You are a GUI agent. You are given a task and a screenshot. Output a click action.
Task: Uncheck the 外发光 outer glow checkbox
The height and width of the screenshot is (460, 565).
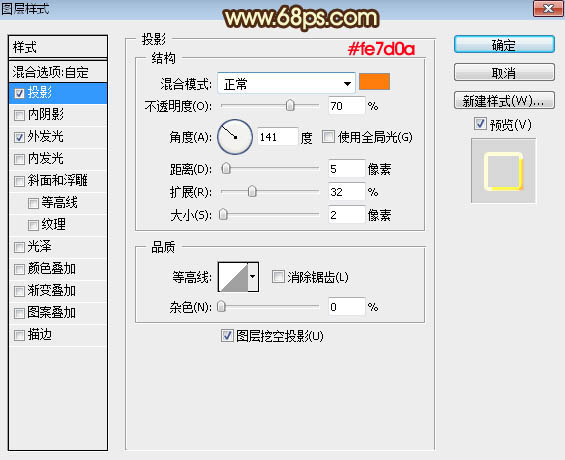pyautogui.click(x=19, y=137)
